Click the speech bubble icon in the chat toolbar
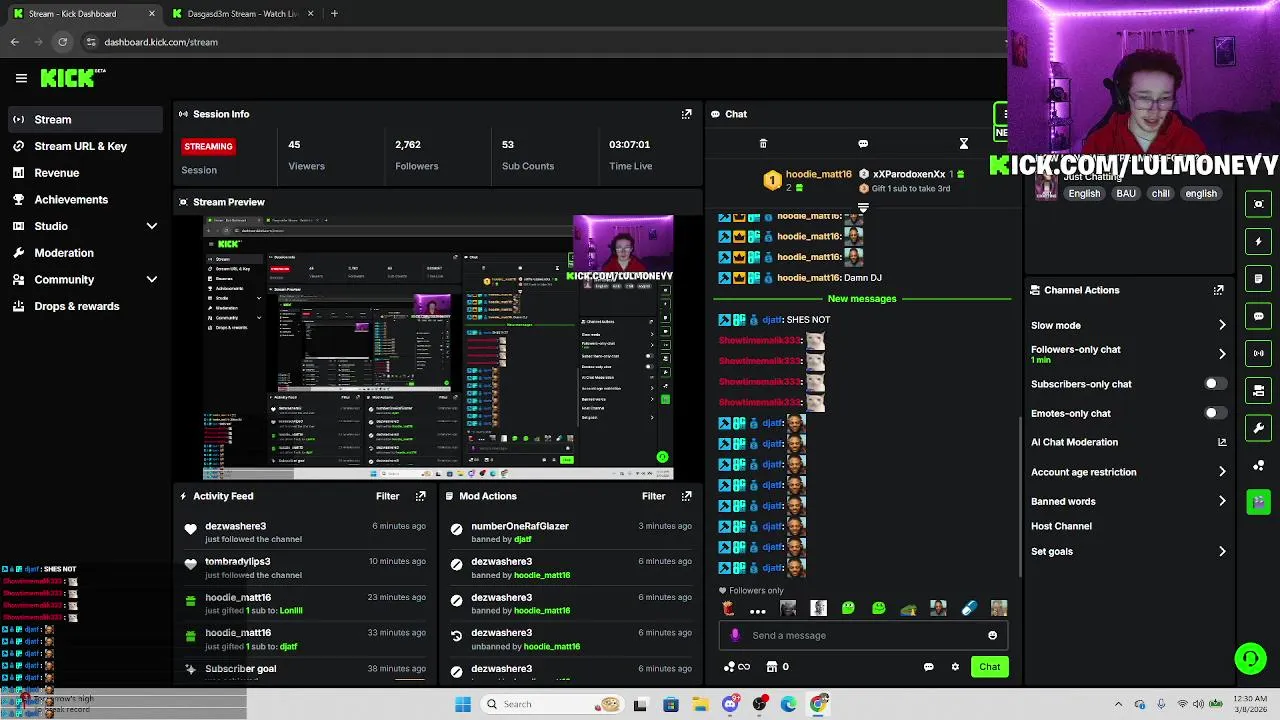 pyautogui.click(x=863, y=144)
